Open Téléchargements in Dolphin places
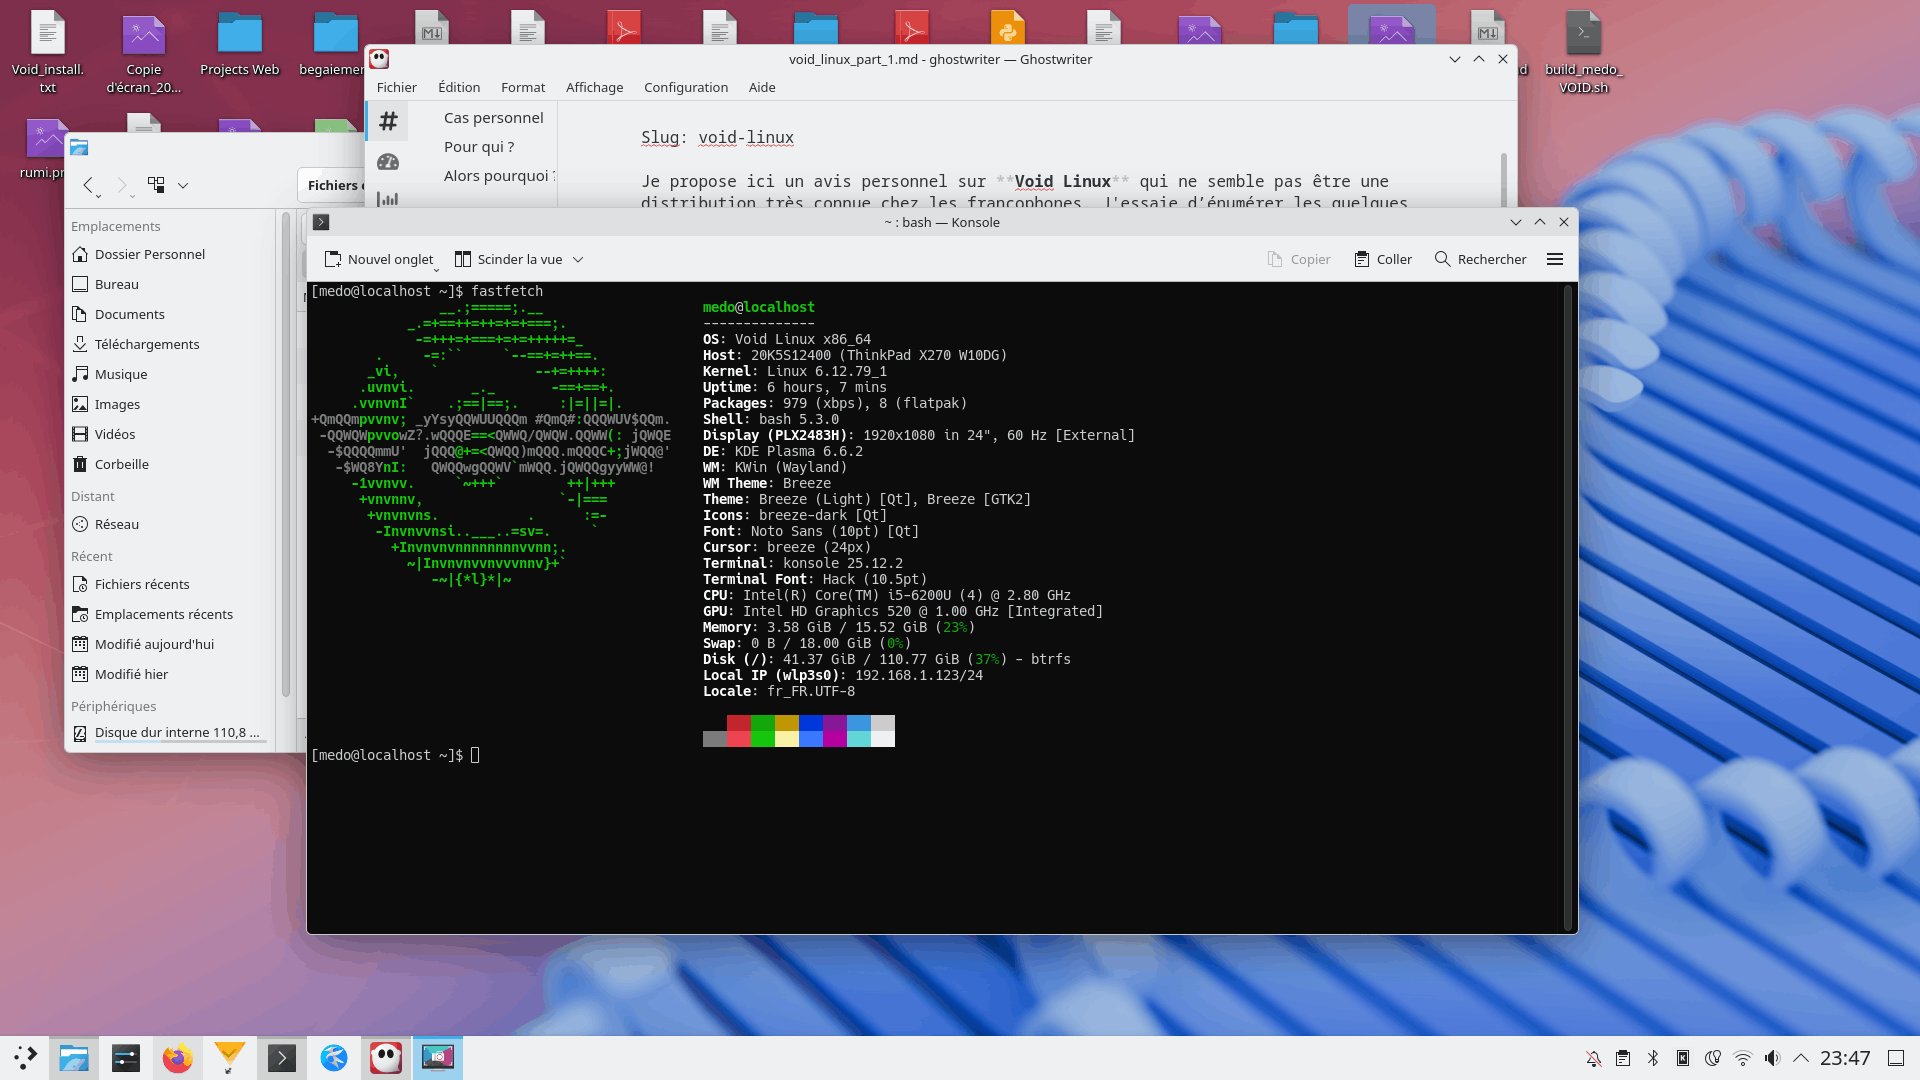 146,344
